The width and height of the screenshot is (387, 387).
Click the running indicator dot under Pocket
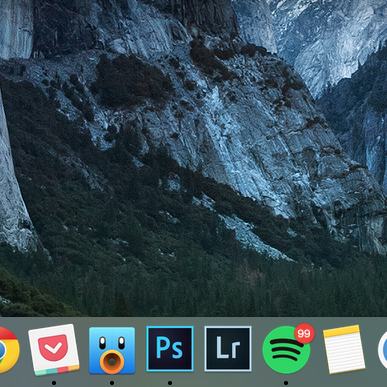pos(54,383)
